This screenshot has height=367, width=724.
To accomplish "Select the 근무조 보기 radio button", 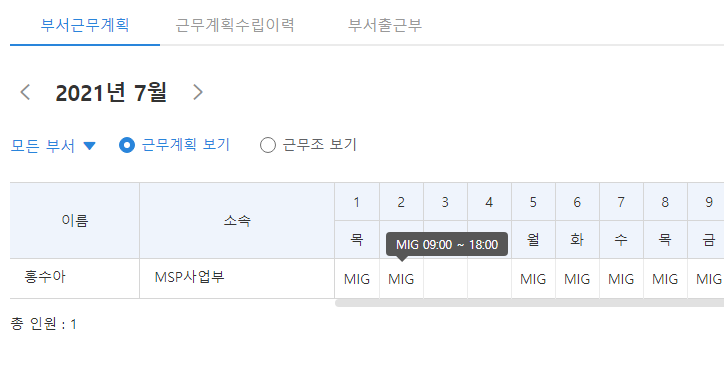I will (268, 145).
